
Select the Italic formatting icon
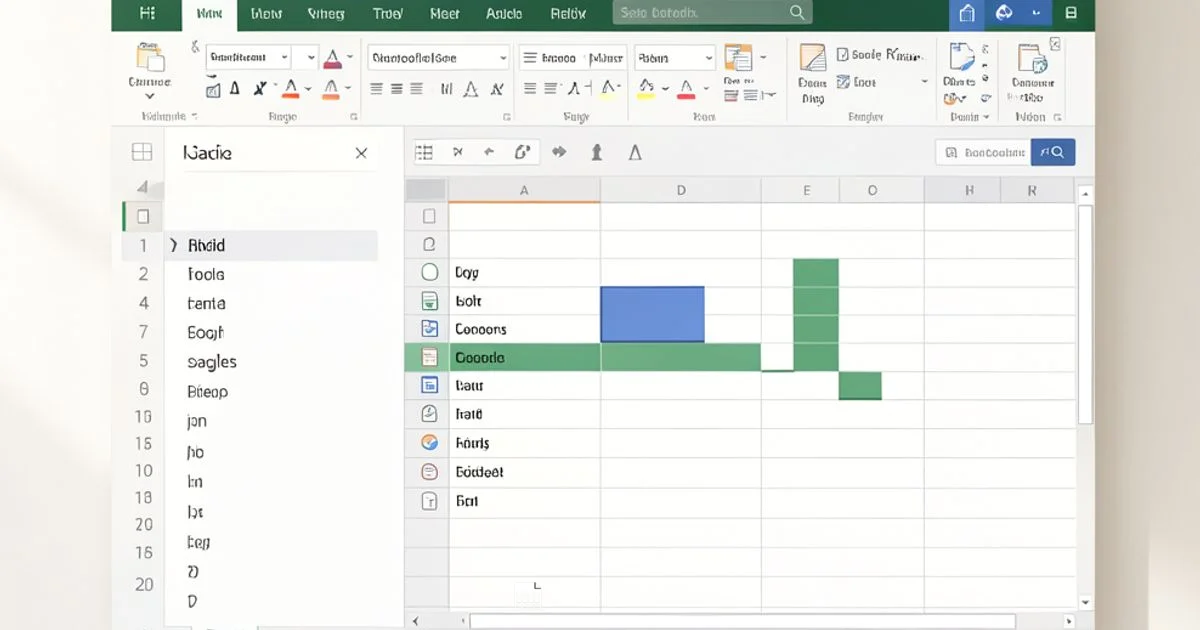(260, 87)
